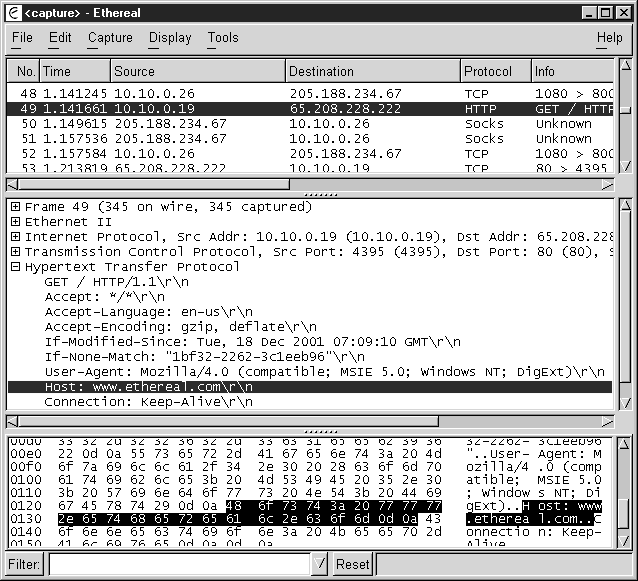Viewport: 638px width, 581px height.
Task: Sort packets by the Source column header
Action: [198, 71]
